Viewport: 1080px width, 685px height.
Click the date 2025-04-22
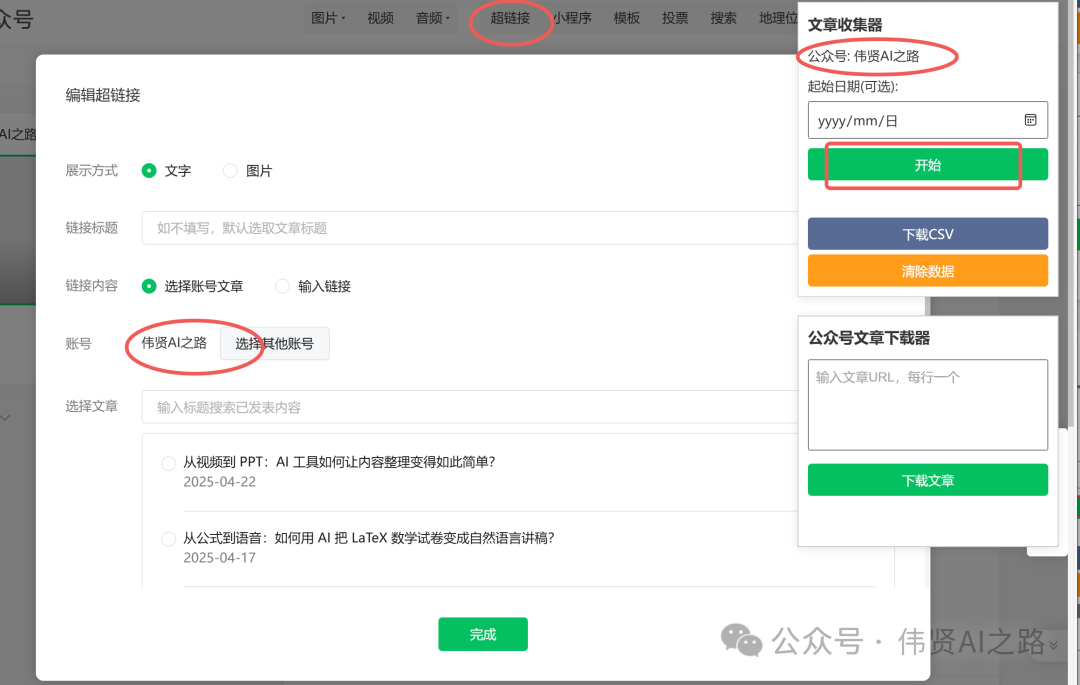220,482
